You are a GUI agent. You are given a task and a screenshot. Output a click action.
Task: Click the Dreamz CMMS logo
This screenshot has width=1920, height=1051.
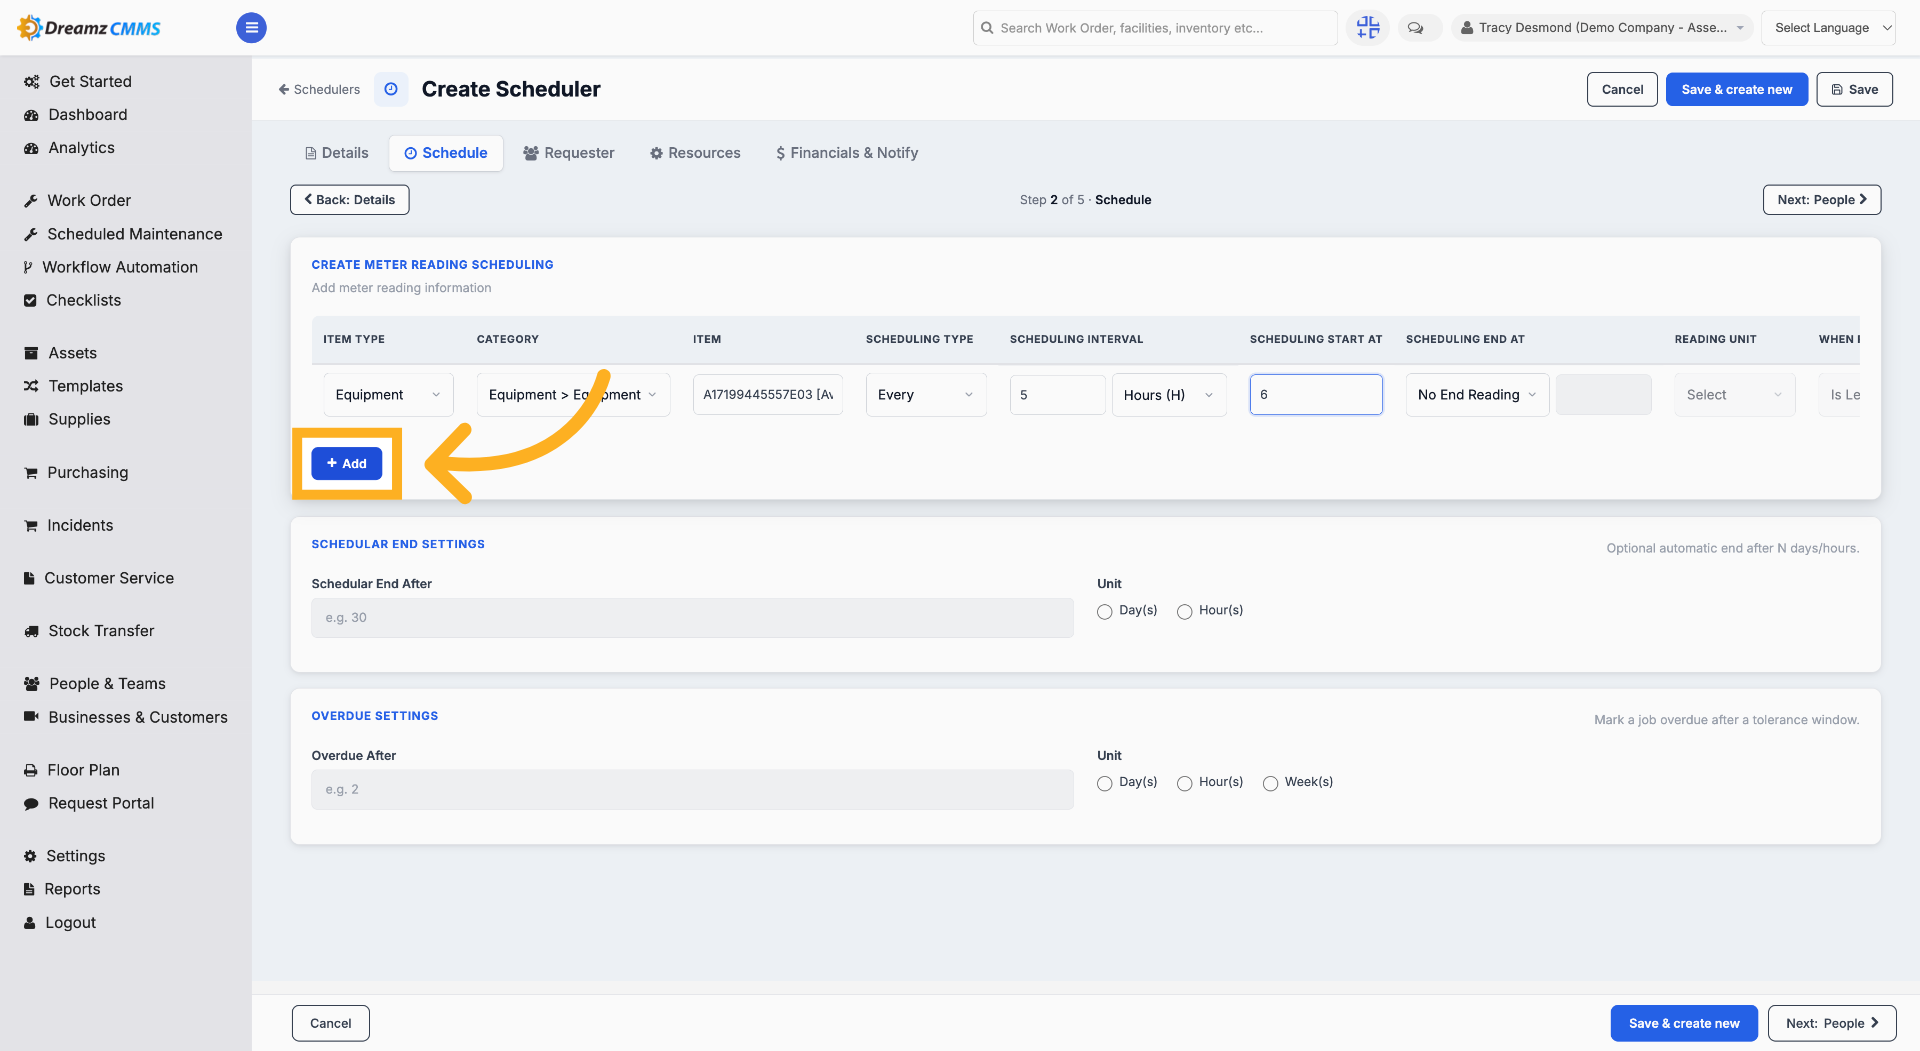point(90,28)
